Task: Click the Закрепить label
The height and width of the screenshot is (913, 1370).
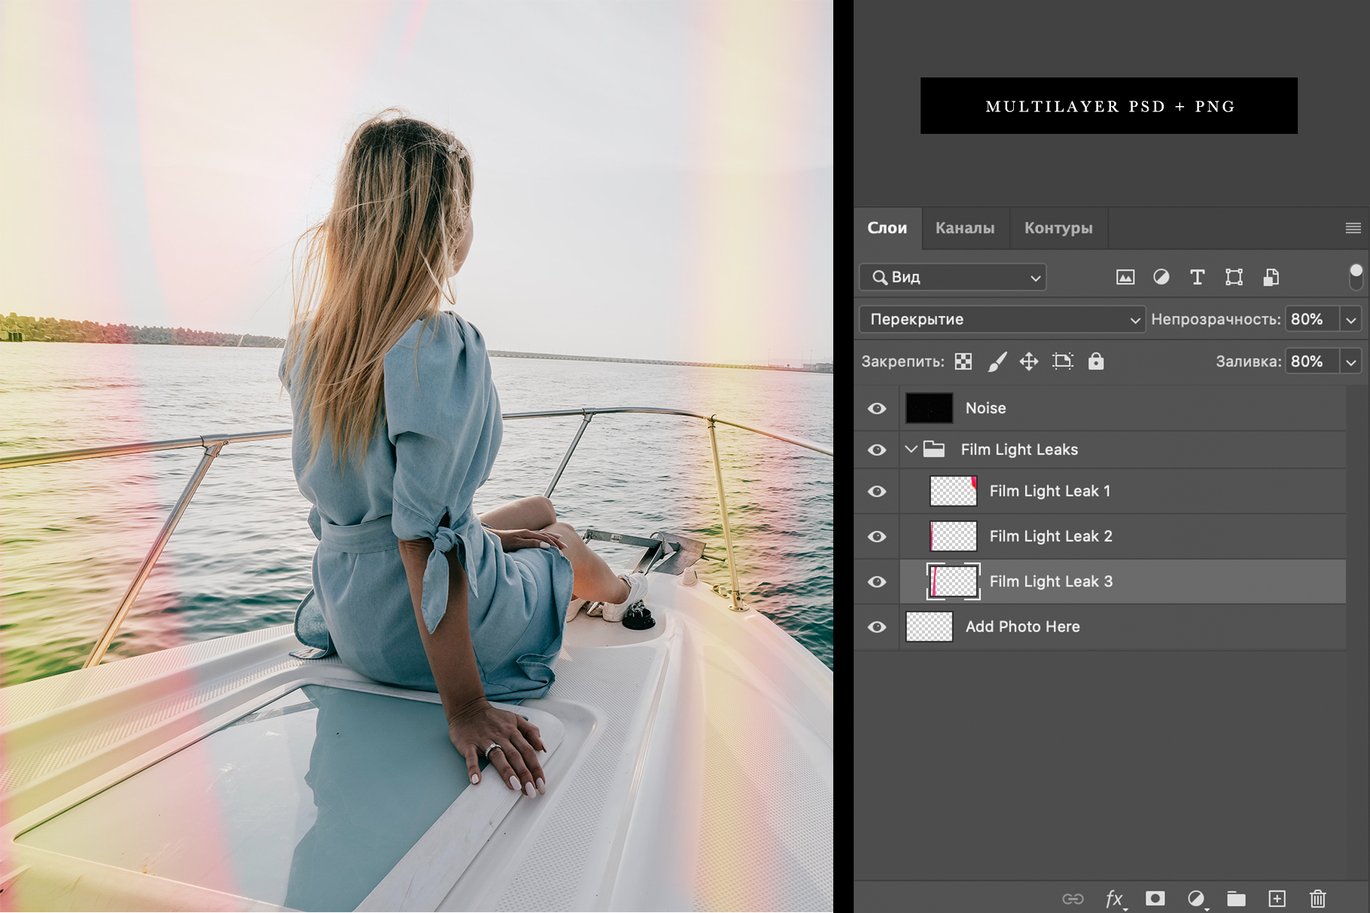Action: pos(902,361)
